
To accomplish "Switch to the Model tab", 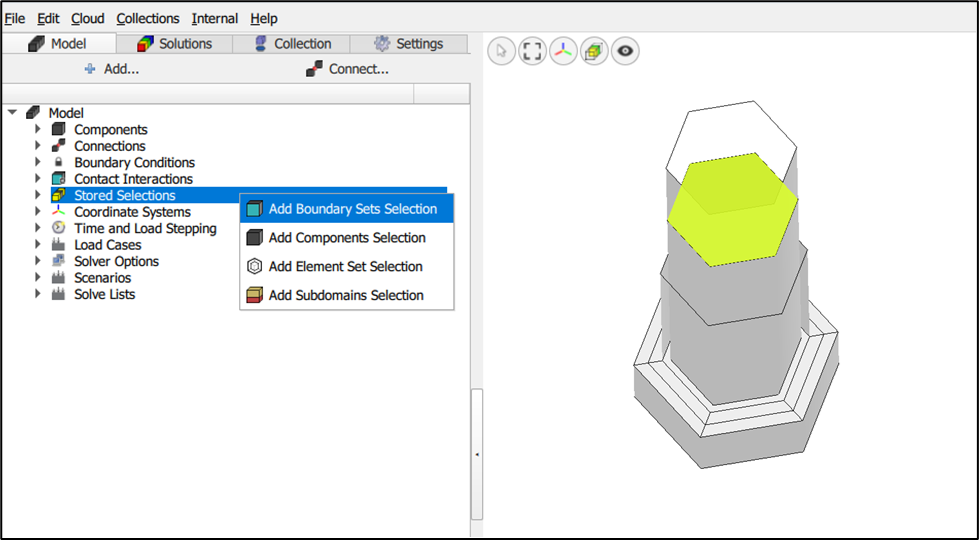I will [x=59, y=44].
